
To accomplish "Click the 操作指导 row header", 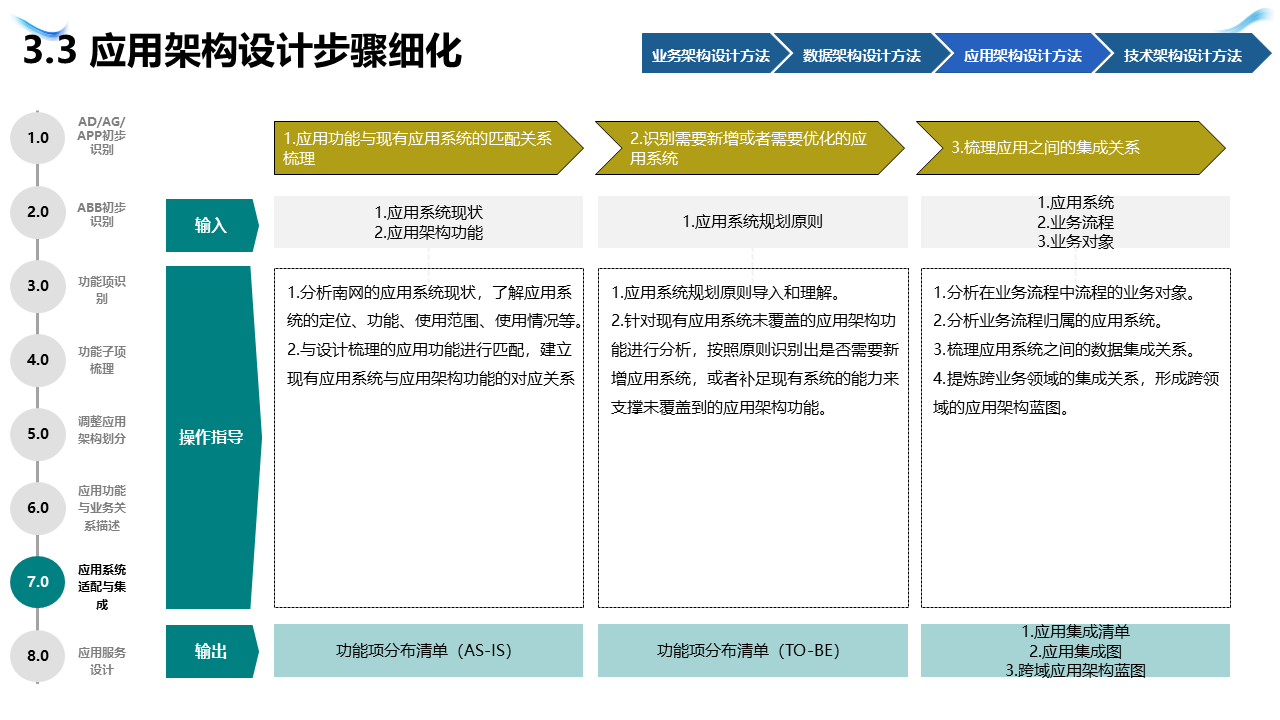I will click(x=212, y=437).
